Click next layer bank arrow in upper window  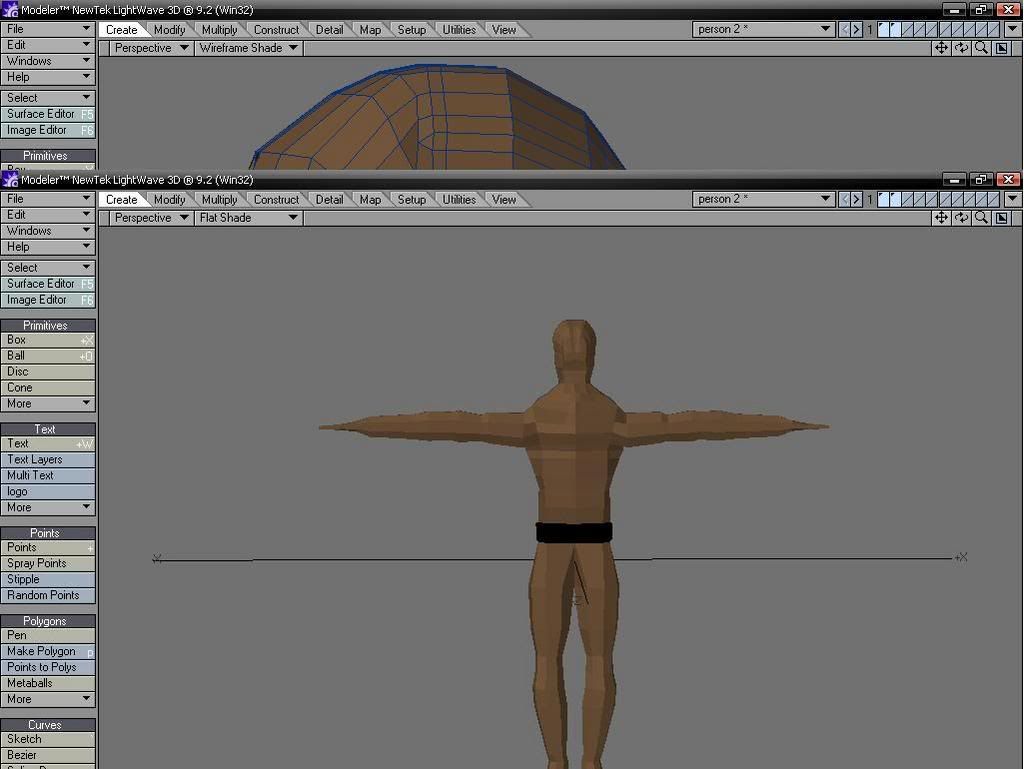(856, 29)
